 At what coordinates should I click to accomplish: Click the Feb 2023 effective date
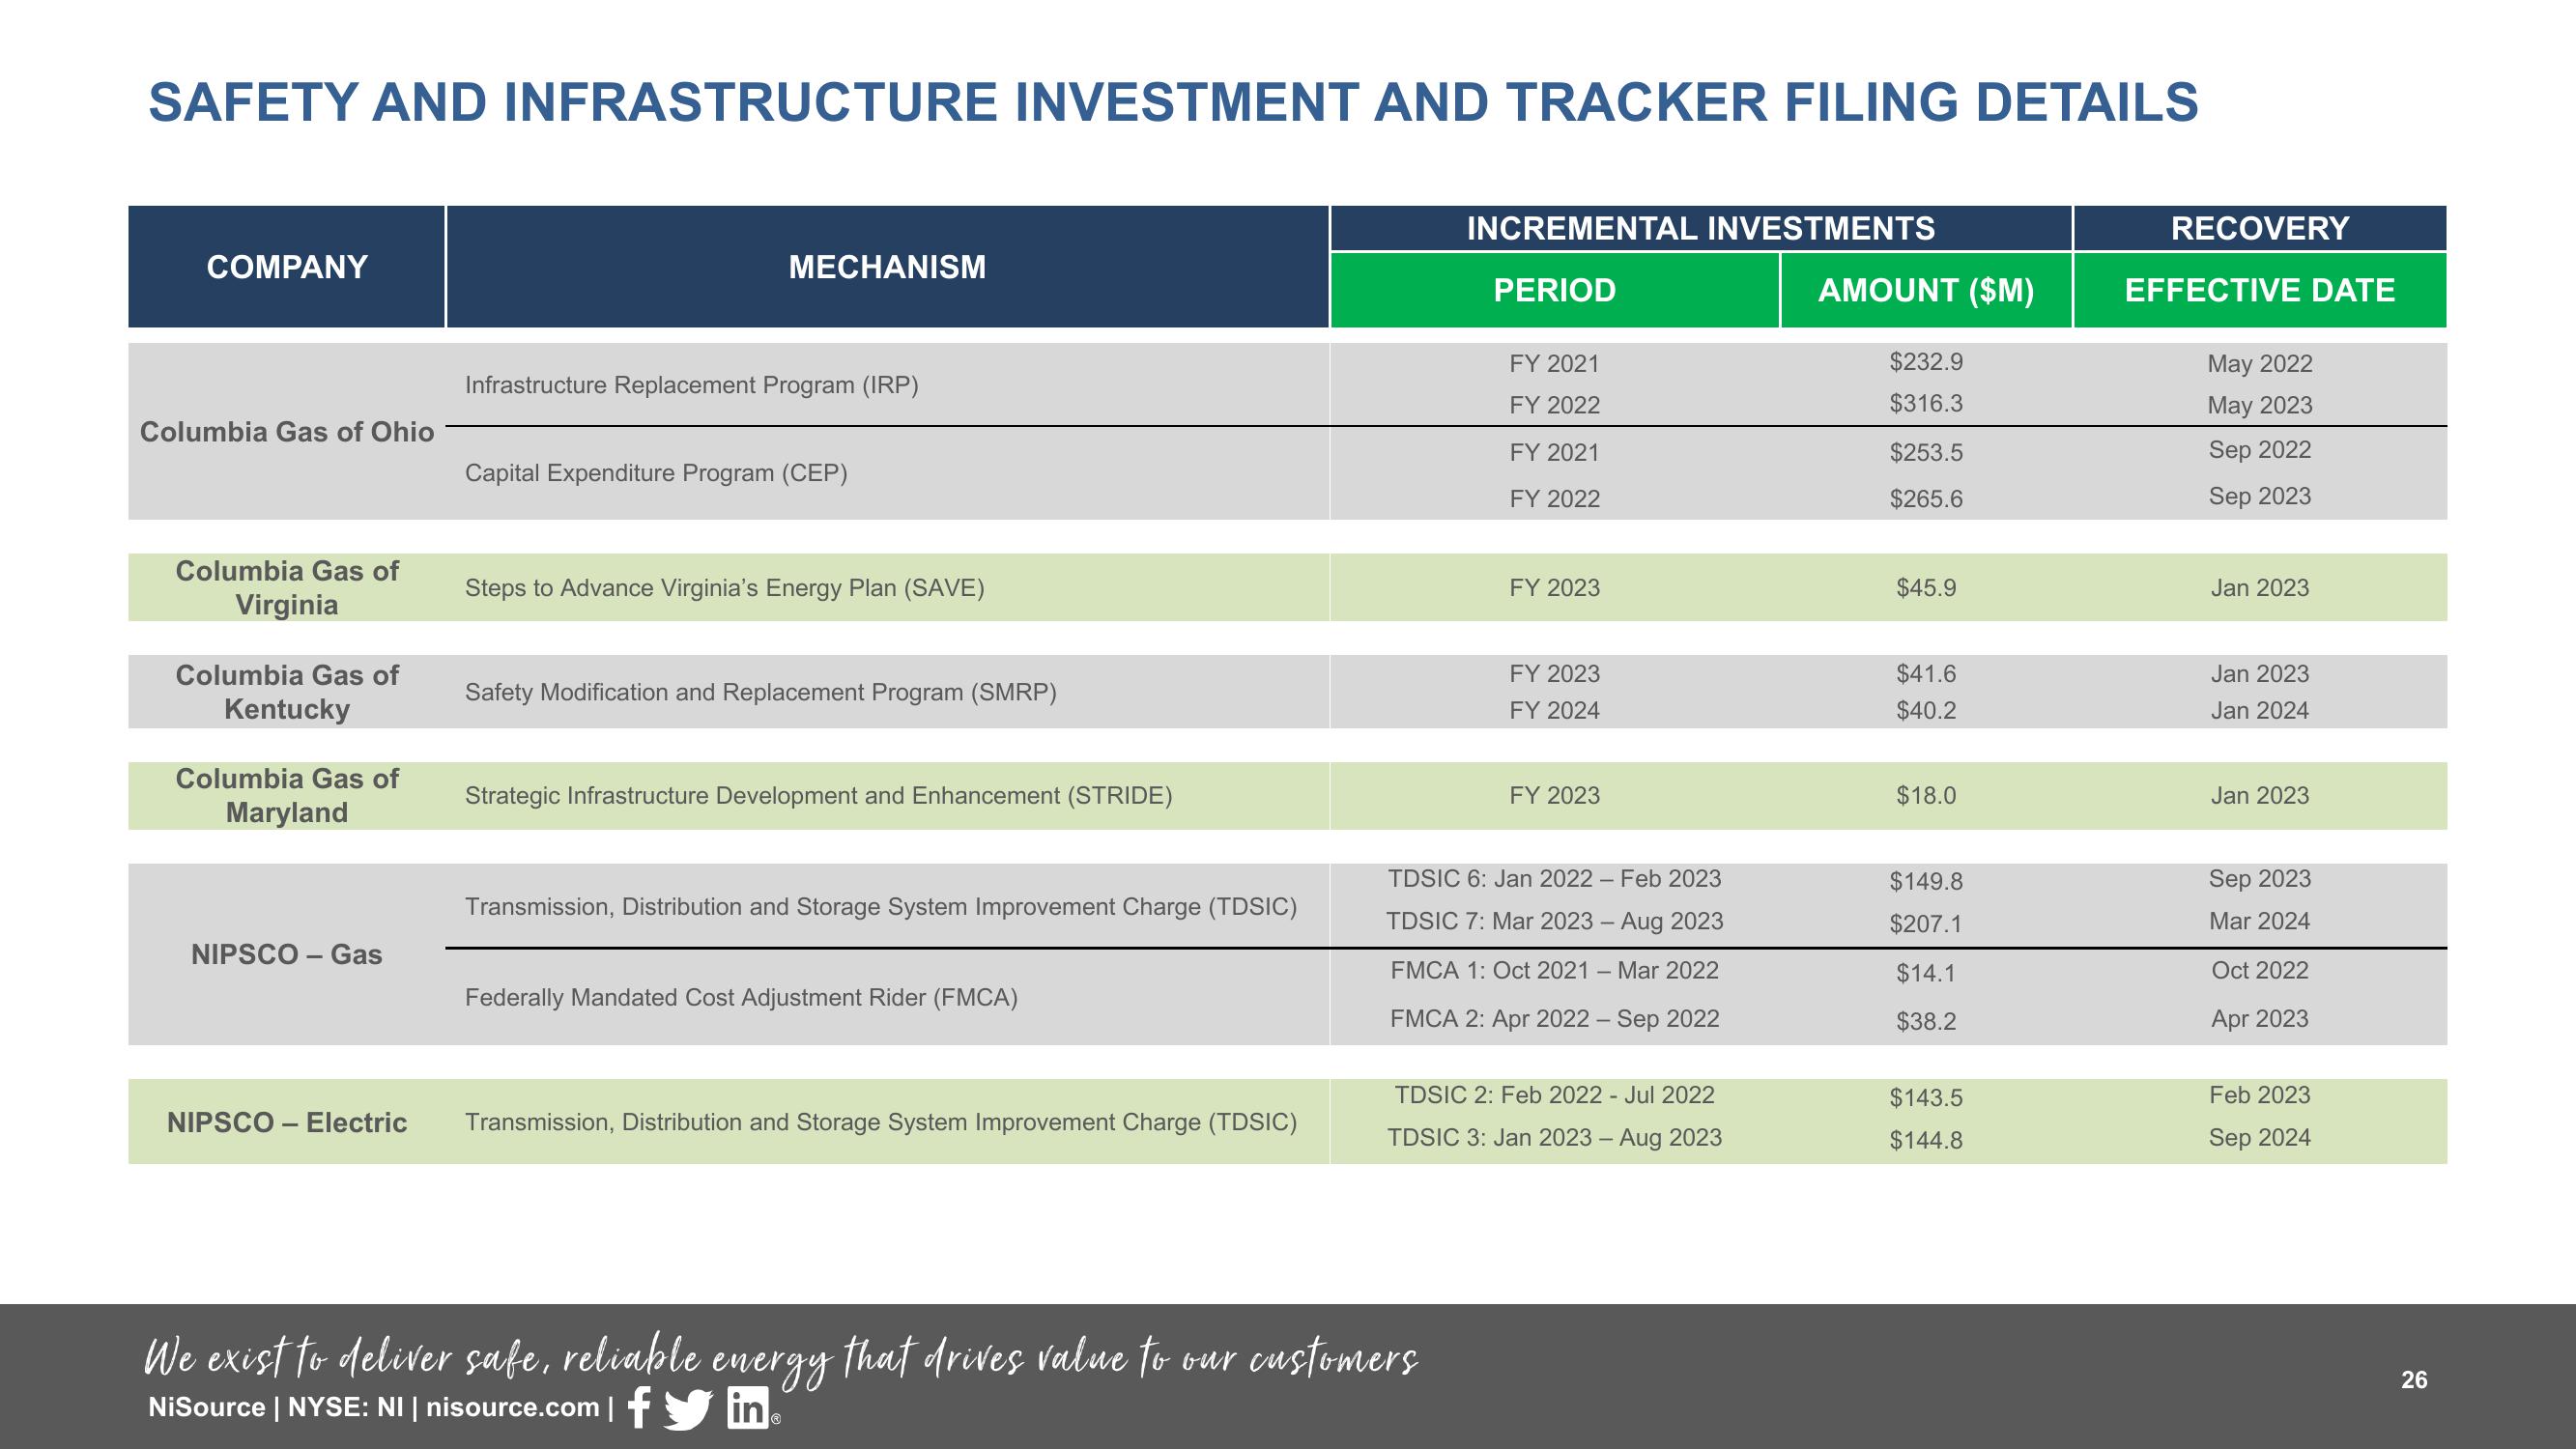(x=2260, y=1095)
